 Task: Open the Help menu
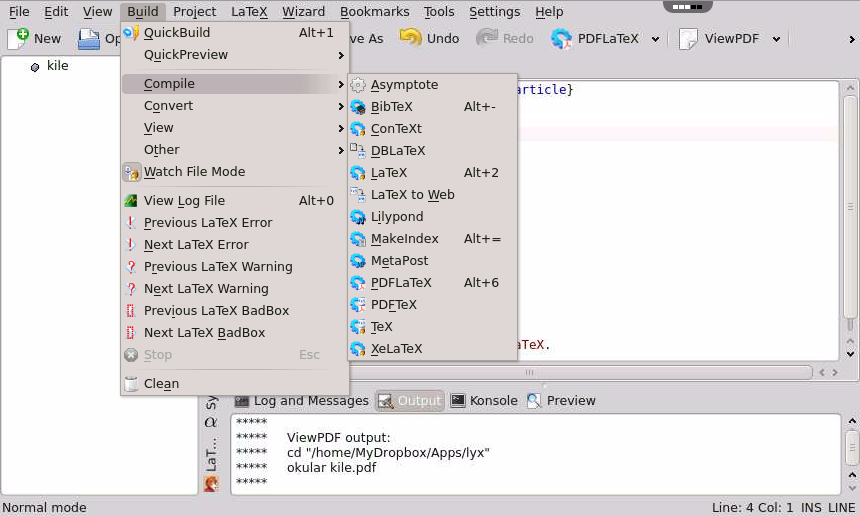[549, 12]
